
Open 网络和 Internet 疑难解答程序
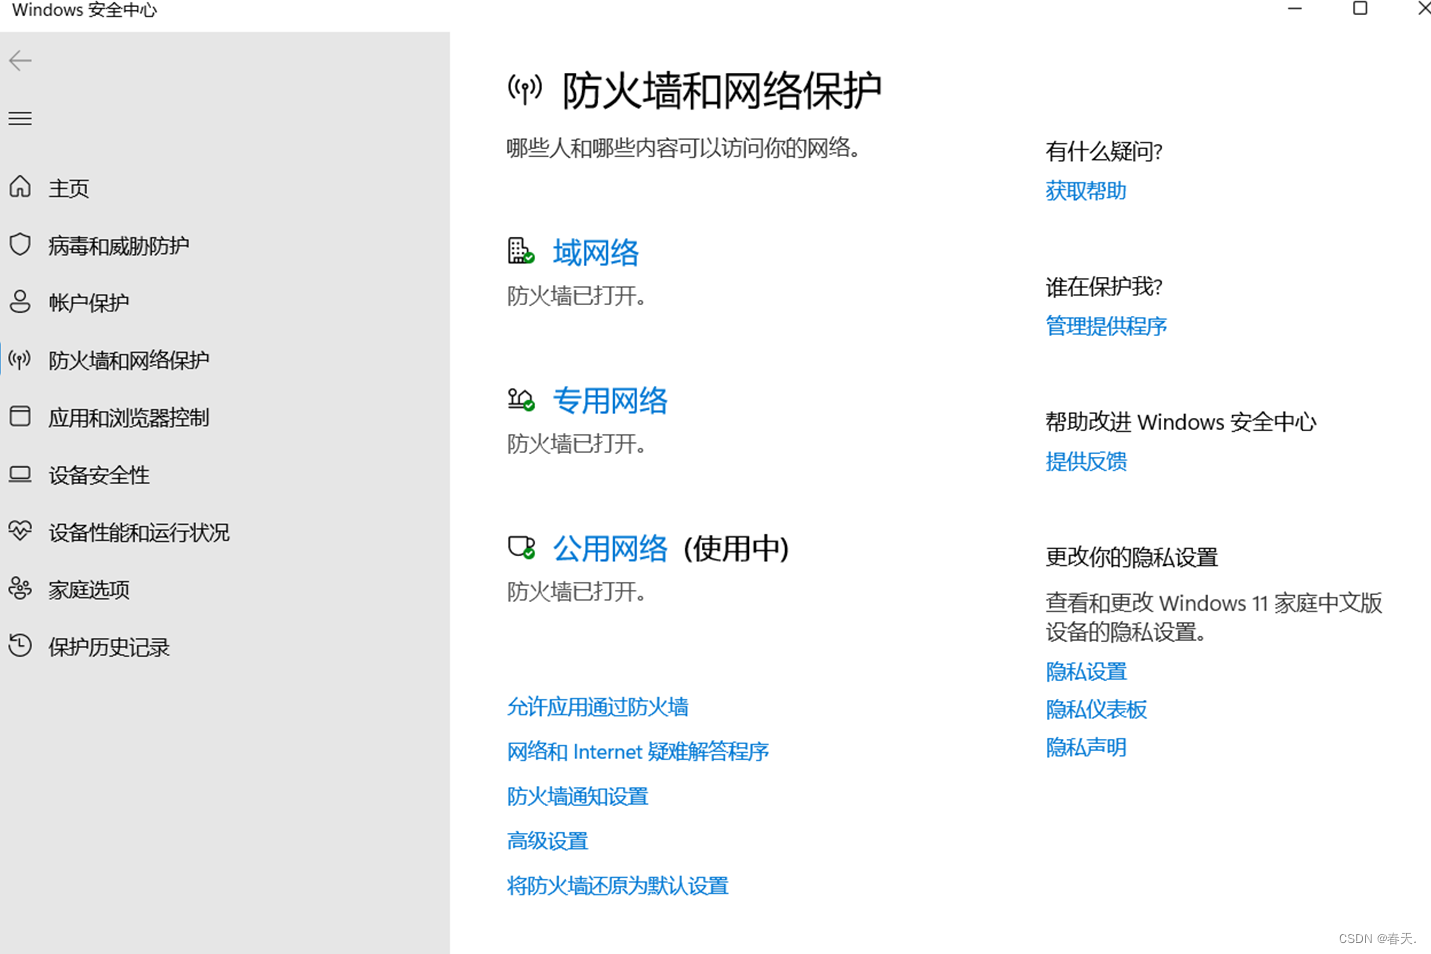[x=638, y=752]
